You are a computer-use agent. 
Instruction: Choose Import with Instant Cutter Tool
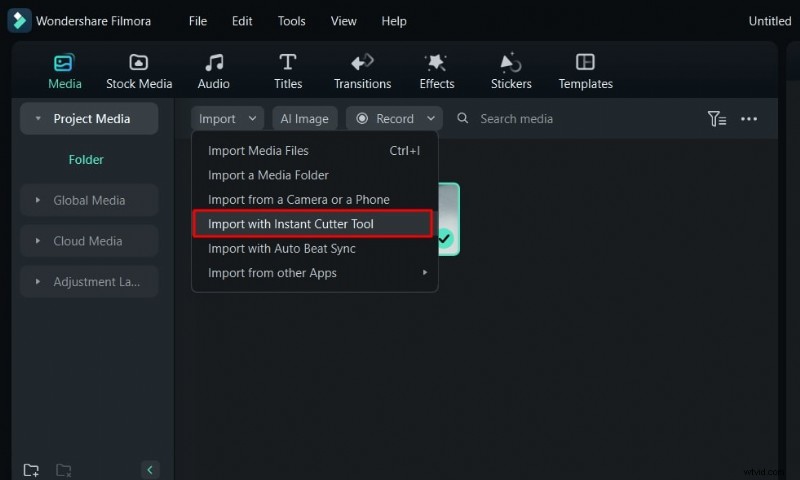pyautogui.click(x=312, y=224)
